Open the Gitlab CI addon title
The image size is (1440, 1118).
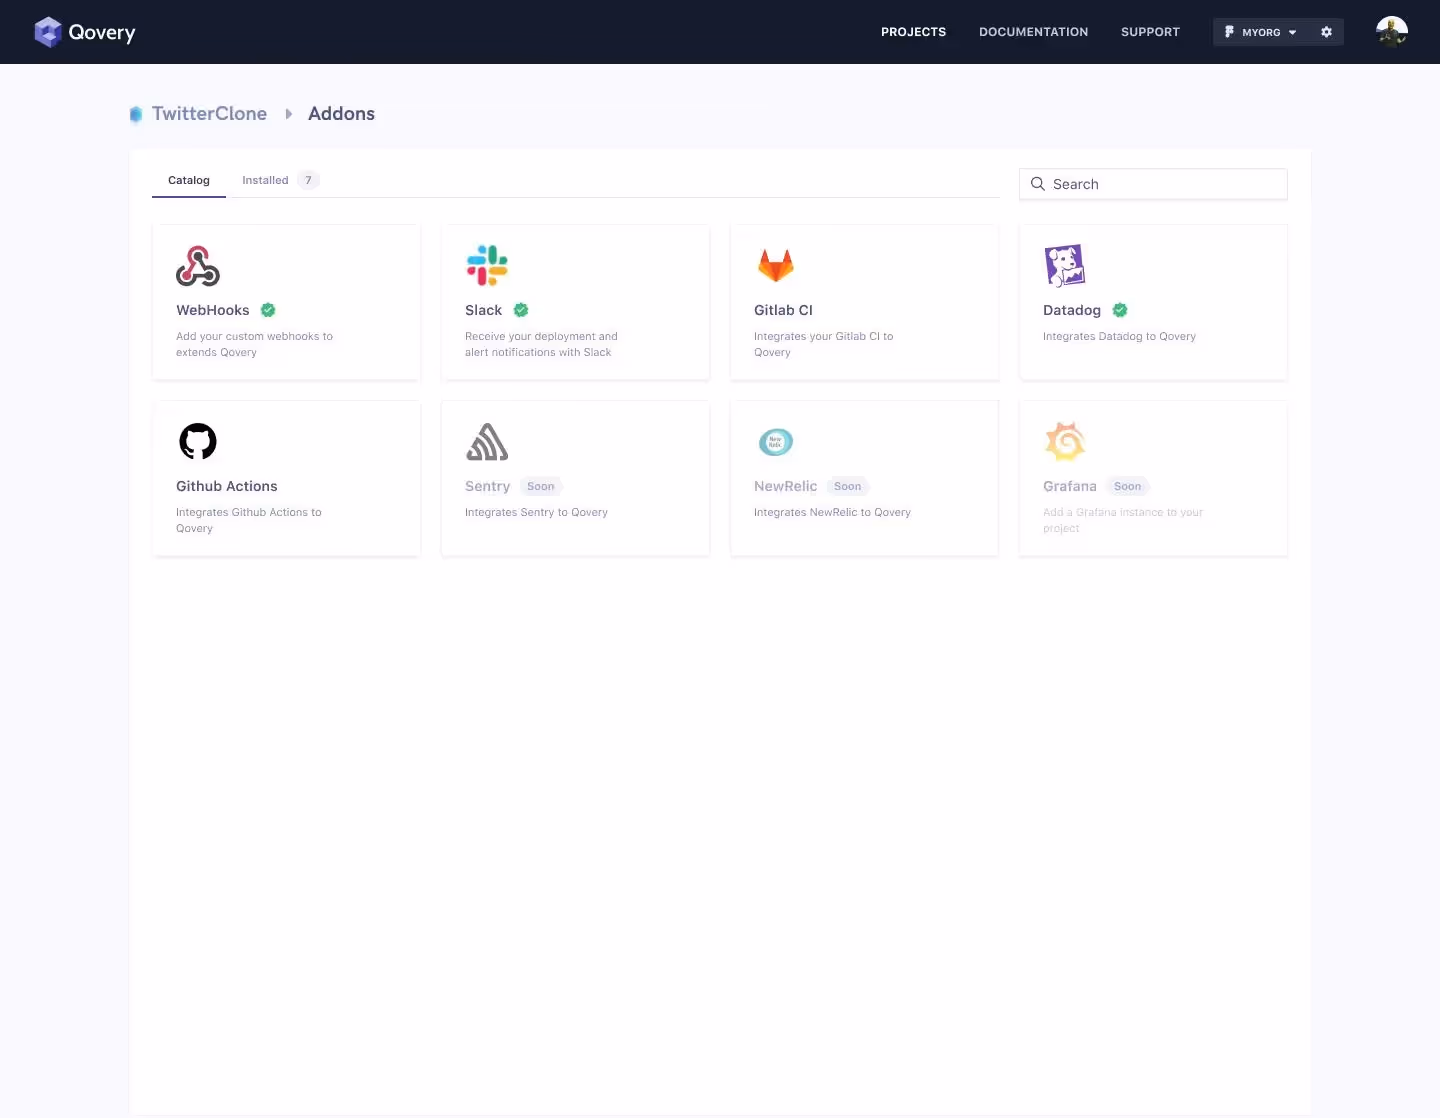point(783,310)
